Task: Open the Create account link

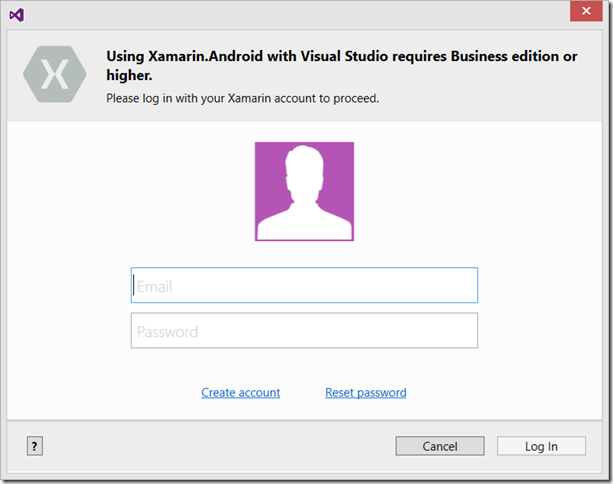Action: [x=240, y=393]
